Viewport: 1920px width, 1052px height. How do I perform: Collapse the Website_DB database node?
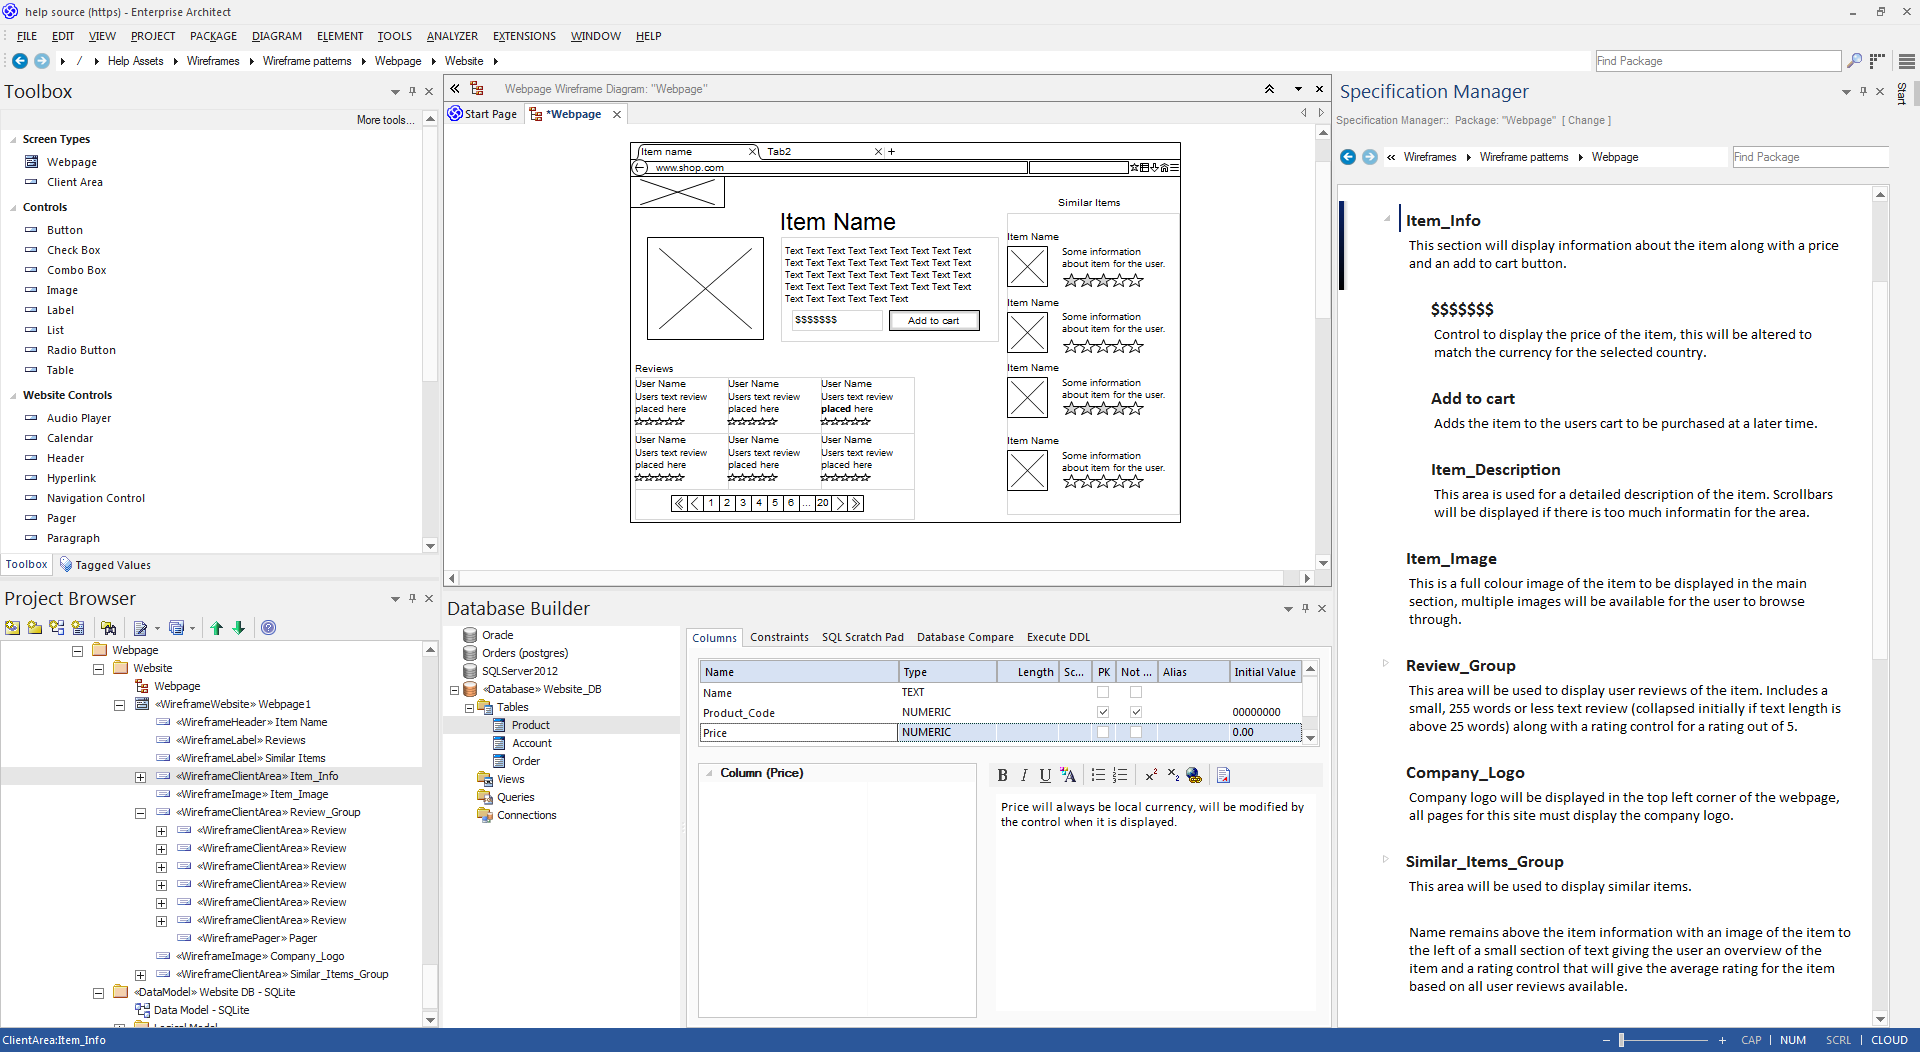tap(454, 690)
